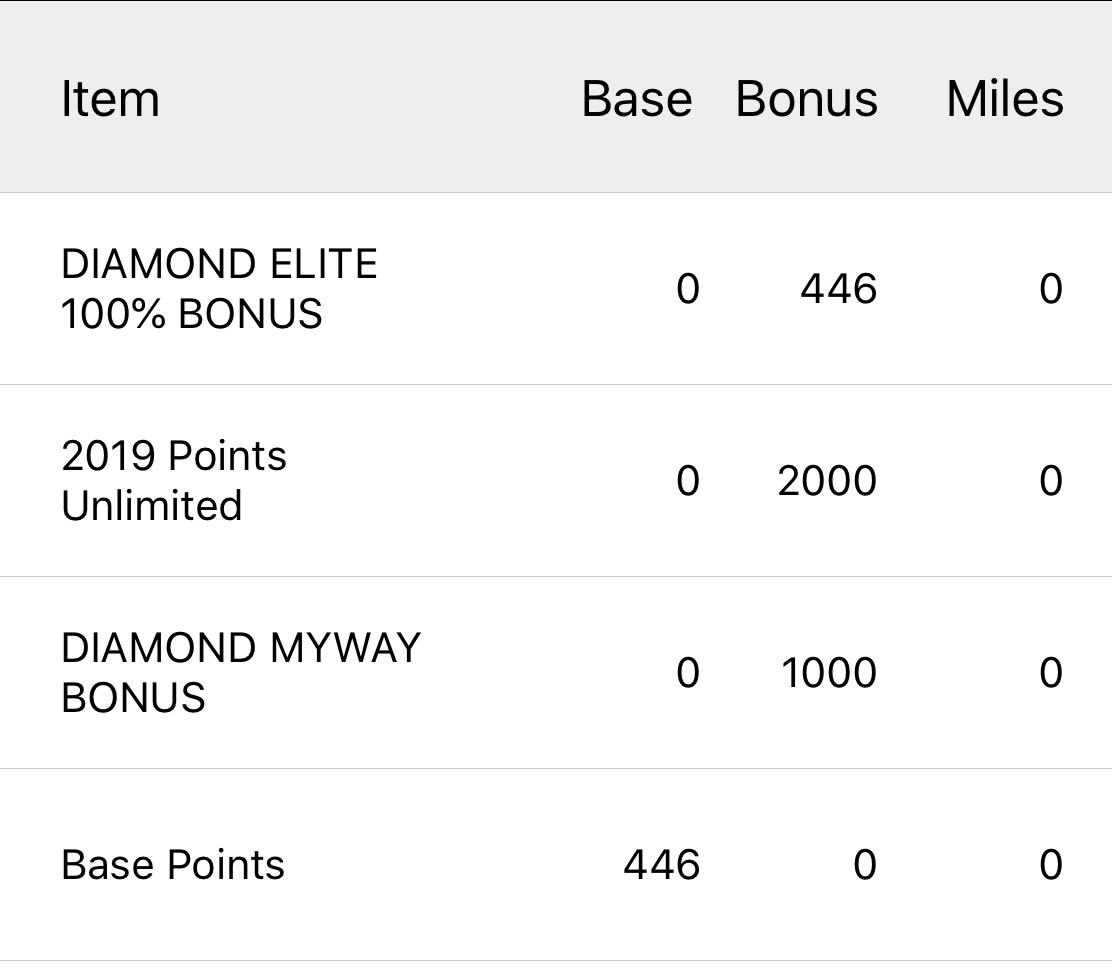The width and height of the screenshot is (1112, 973).
Task: Click Bonus value in Base Points row
Action: coord(865,865)
